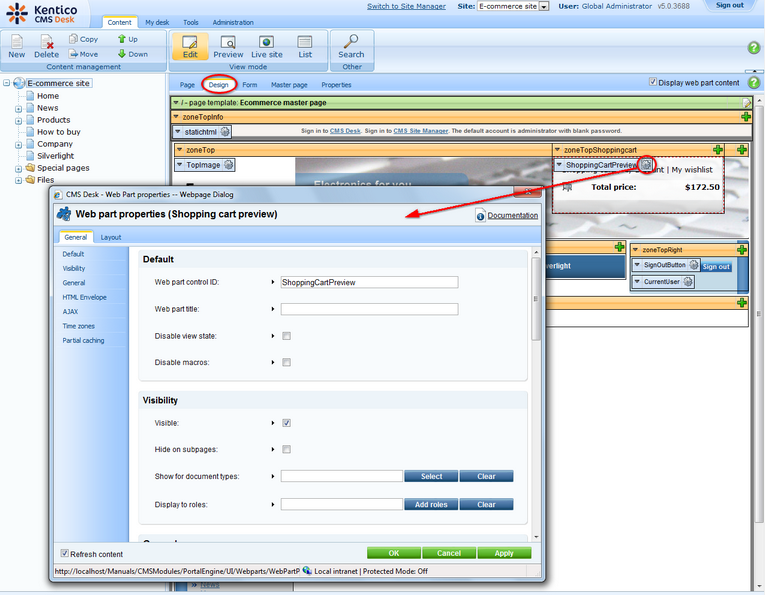
Task: Click the green OK button
Action: (x=394, y=553)
